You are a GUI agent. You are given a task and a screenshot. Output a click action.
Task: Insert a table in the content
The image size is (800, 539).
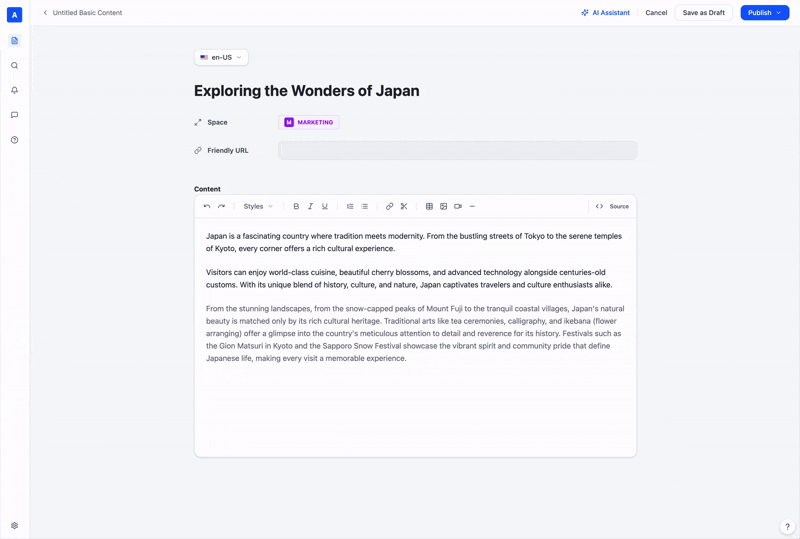(x=429, y=206)
